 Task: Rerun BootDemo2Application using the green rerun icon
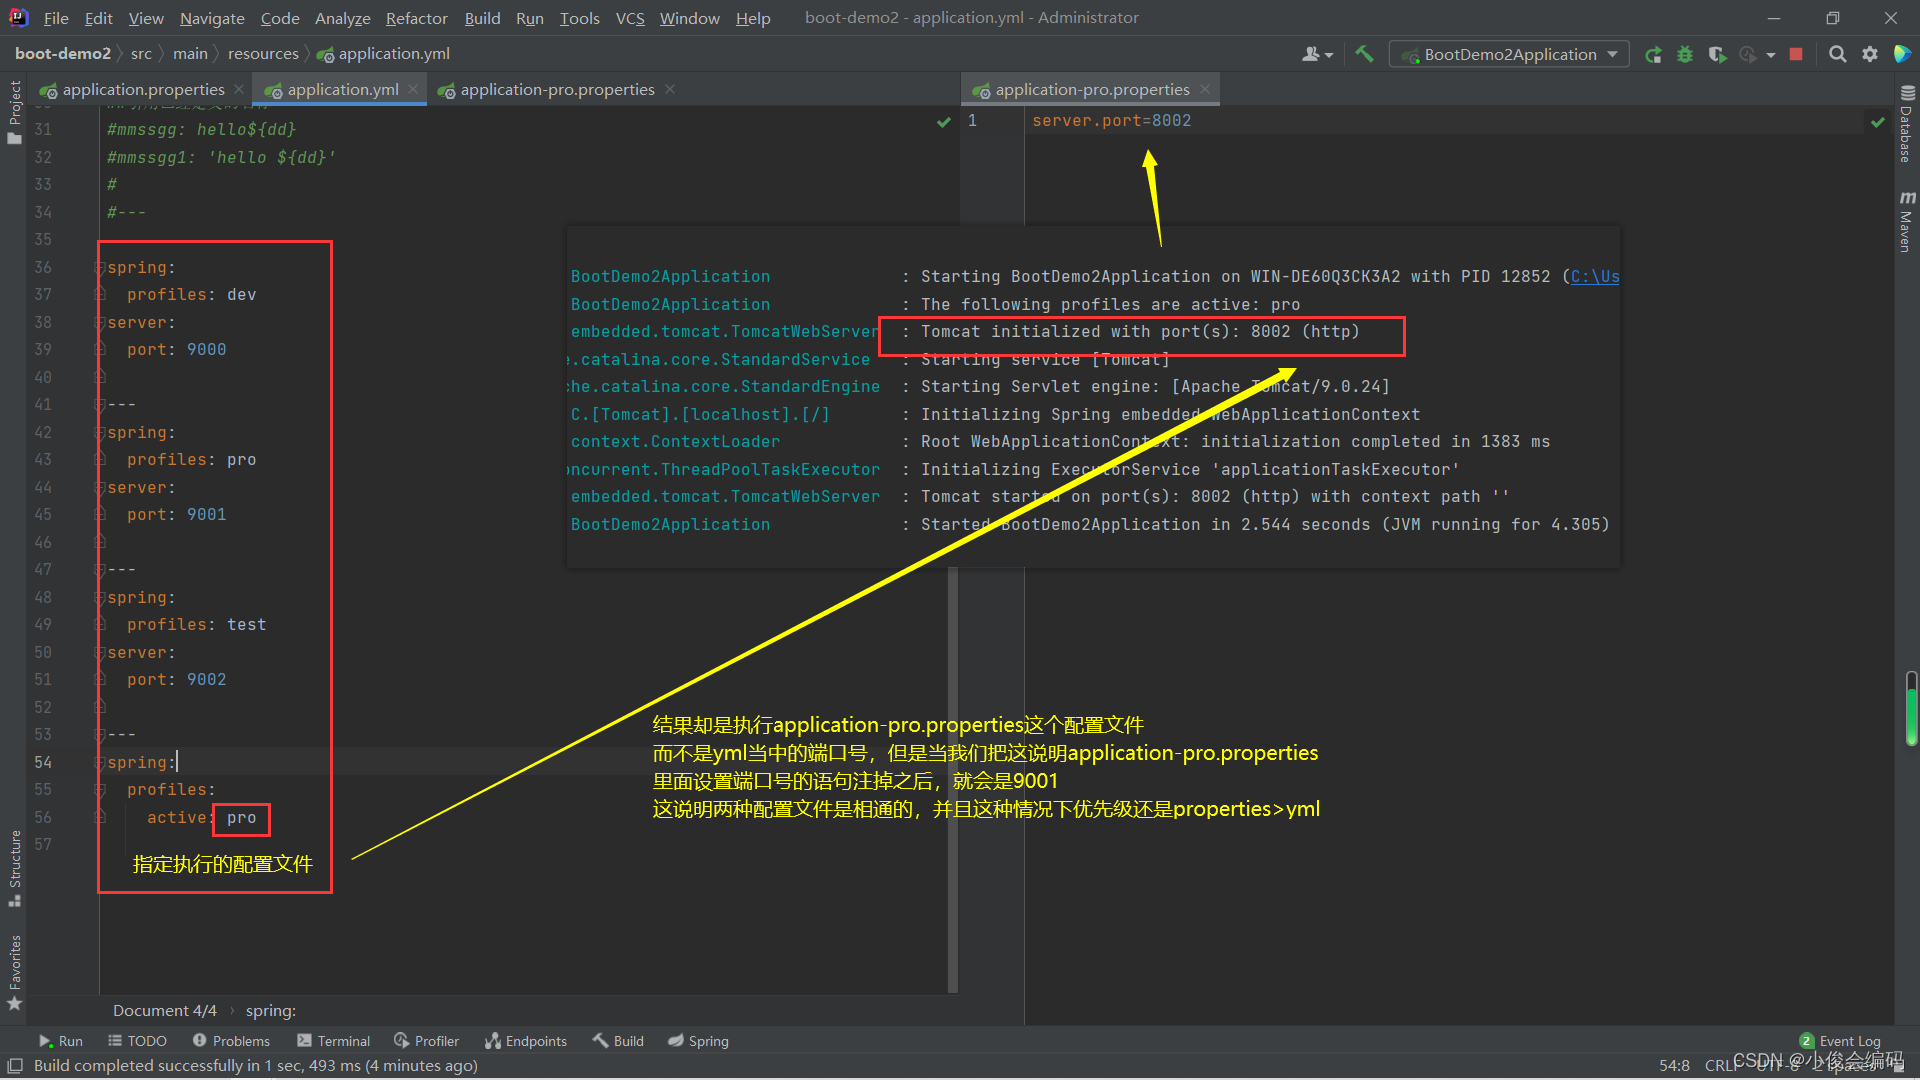[x=1653, y=54]
